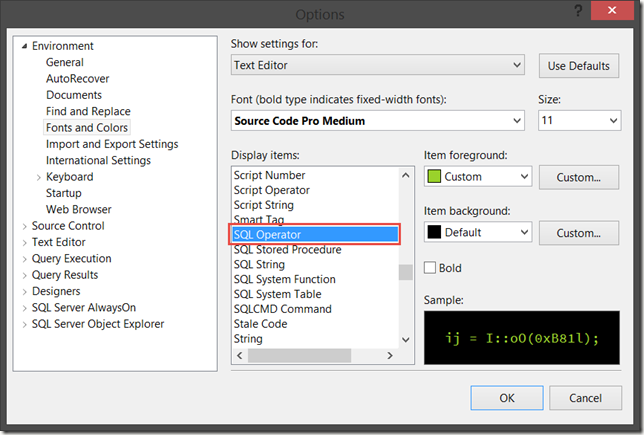Expand the Query Results node
Screen dimensions: 644x435
coord(25,275)
